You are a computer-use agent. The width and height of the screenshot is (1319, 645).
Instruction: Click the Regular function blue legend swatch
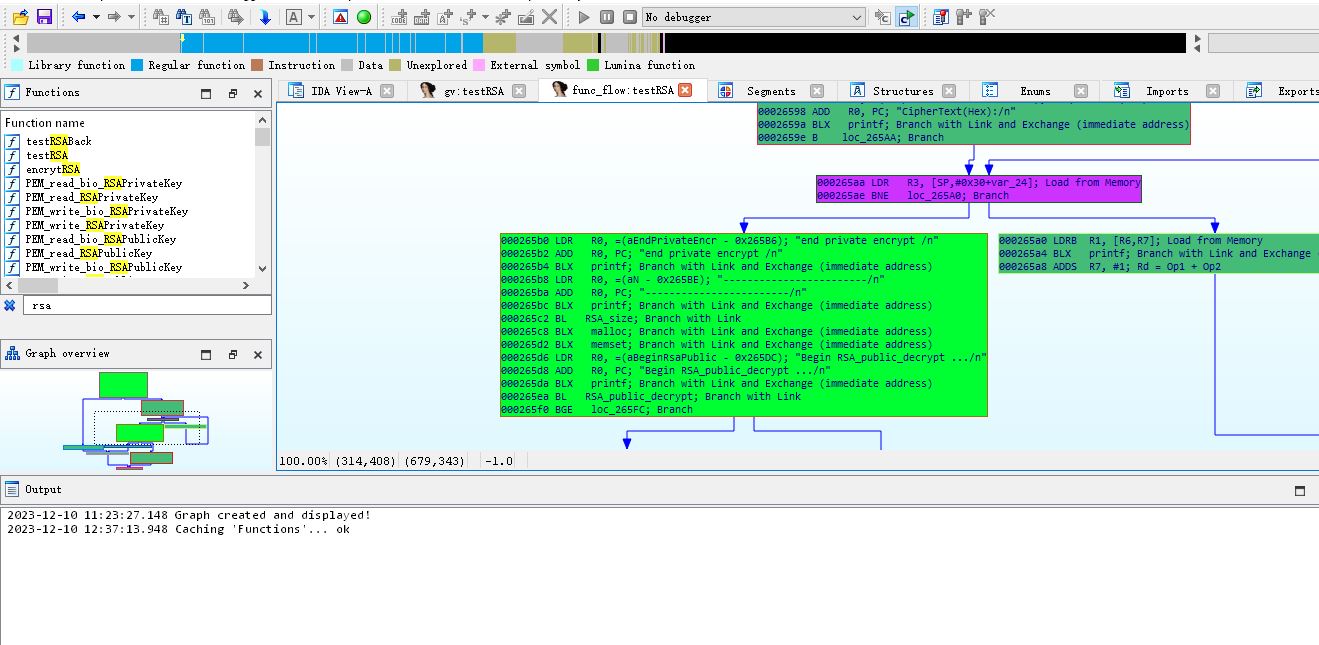[x=137, y=65]
